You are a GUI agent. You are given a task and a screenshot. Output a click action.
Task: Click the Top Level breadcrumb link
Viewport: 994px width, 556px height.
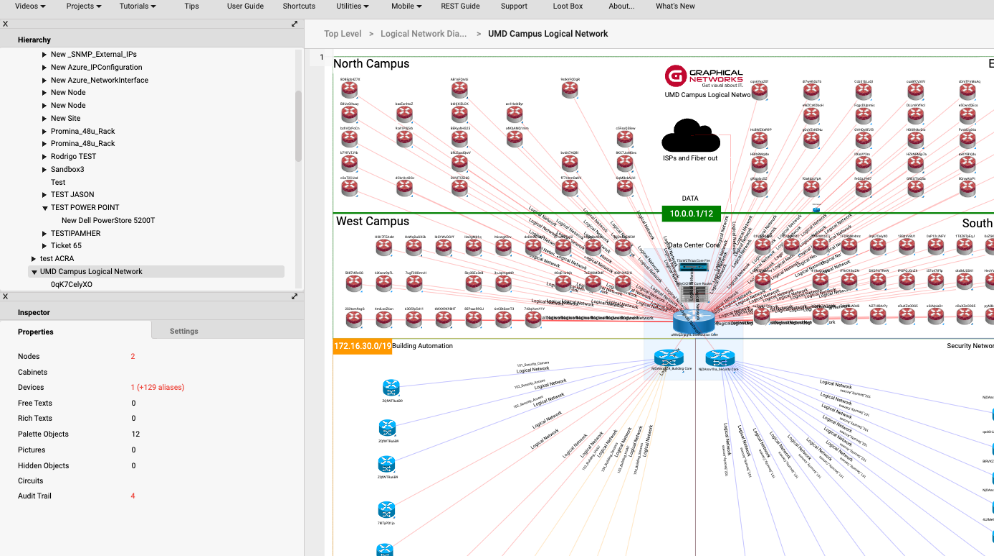(x=343, y=34)
